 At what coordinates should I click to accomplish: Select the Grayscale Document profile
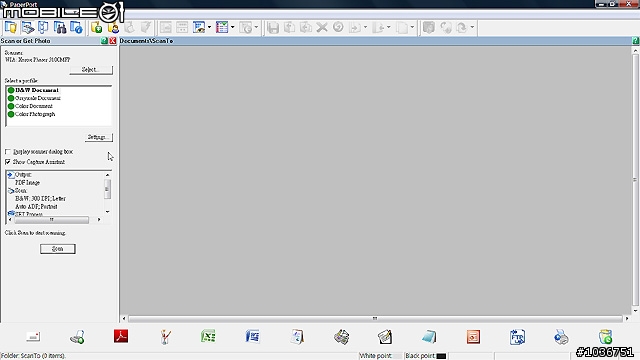34,98
